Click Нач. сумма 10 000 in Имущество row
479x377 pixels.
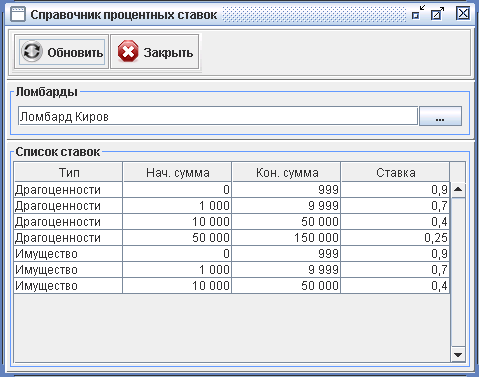tap(177, 286)
